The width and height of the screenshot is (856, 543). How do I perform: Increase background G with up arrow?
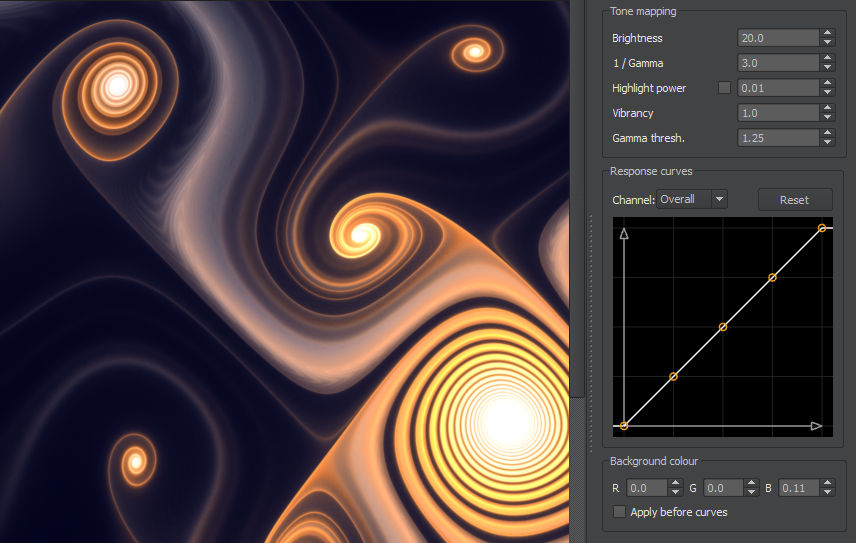[751, 484]
